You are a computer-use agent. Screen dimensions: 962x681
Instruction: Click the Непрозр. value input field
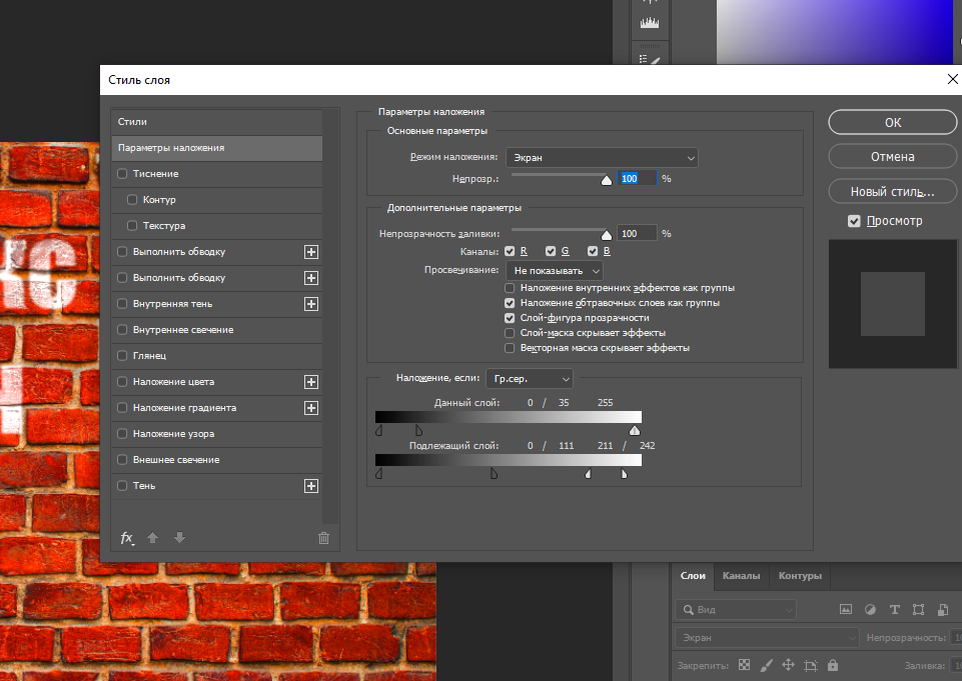[x=637, y=179]
